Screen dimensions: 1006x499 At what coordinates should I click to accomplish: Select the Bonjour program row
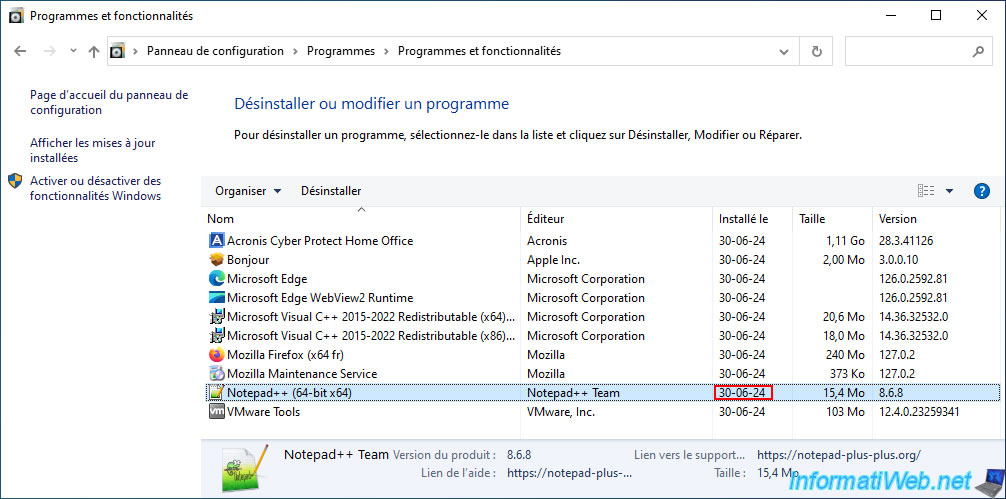(601, 260)
